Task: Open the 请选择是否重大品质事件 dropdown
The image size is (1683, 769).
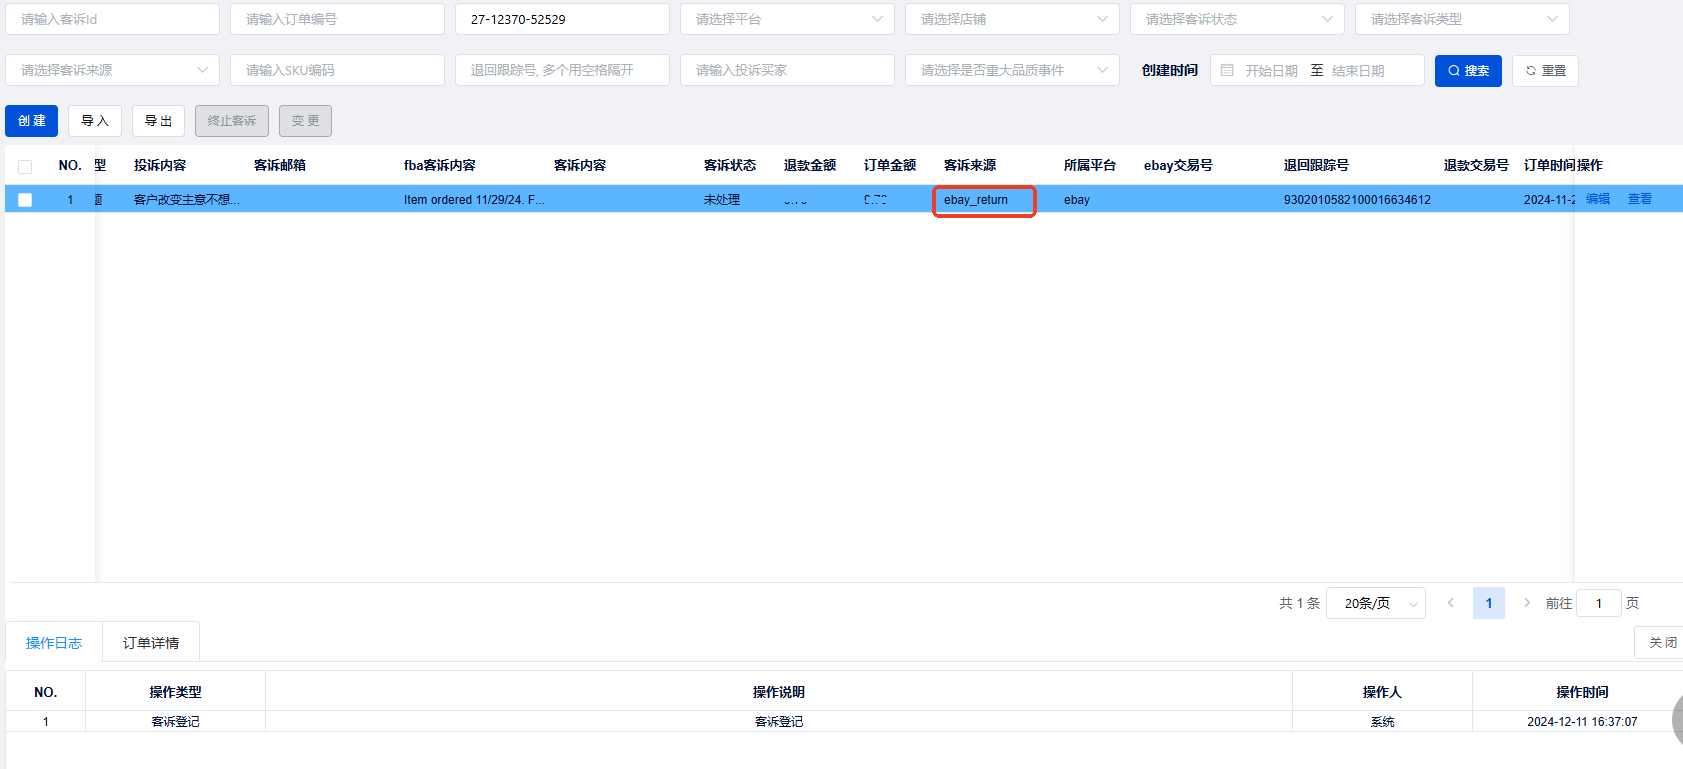Action: click(1012, 70)
